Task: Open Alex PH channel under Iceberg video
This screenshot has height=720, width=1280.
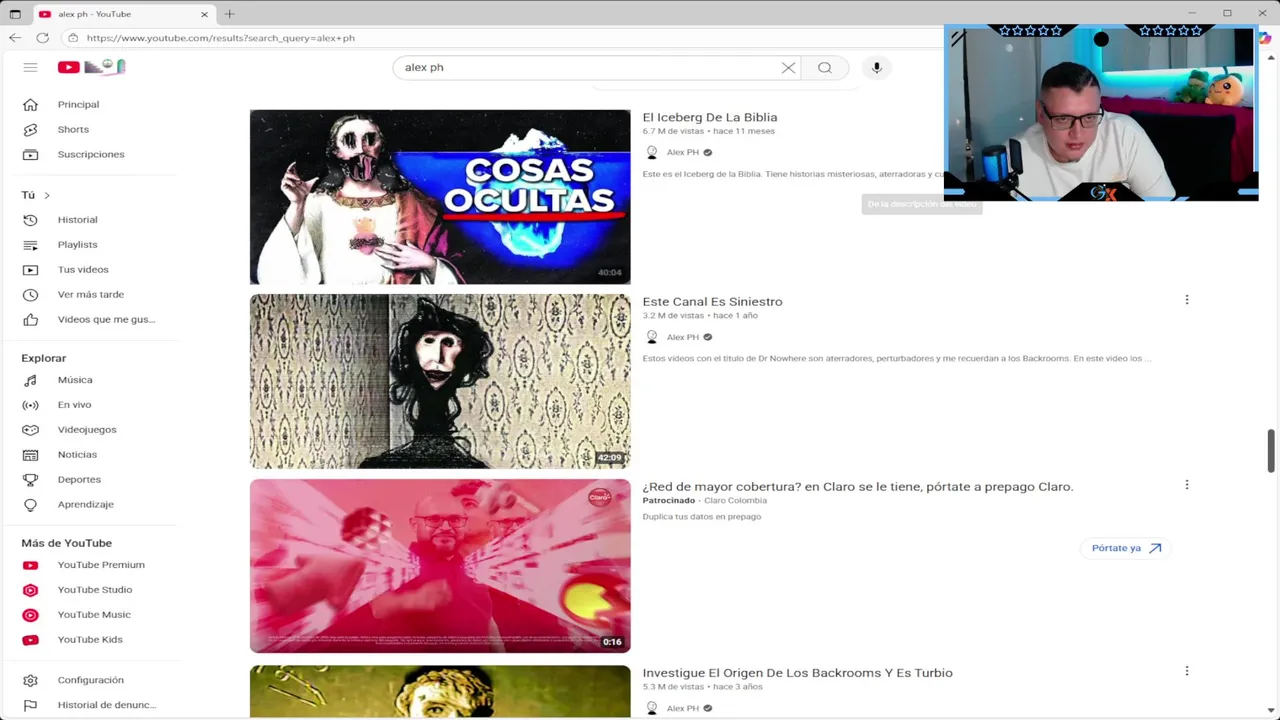Action: [x=683, y=153]
